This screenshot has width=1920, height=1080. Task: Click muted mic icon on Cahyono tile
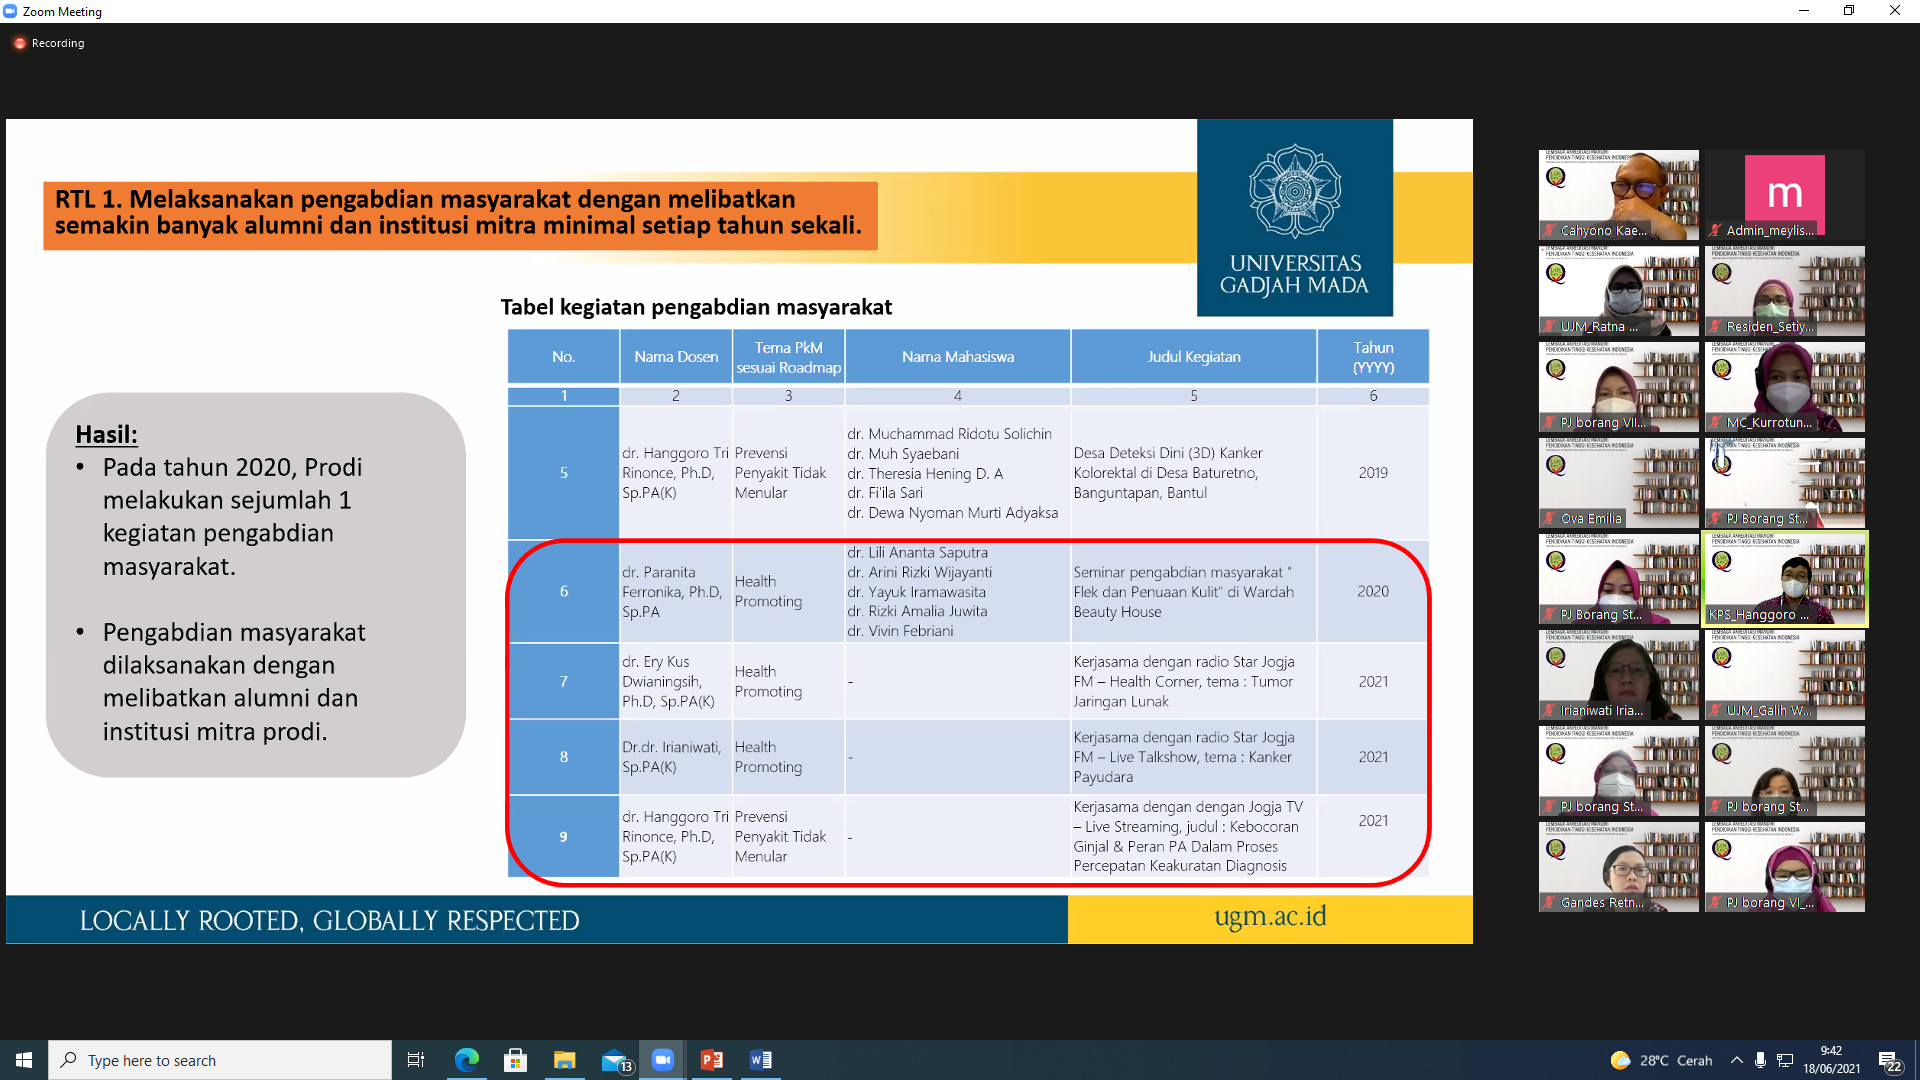coord(1550,231)
